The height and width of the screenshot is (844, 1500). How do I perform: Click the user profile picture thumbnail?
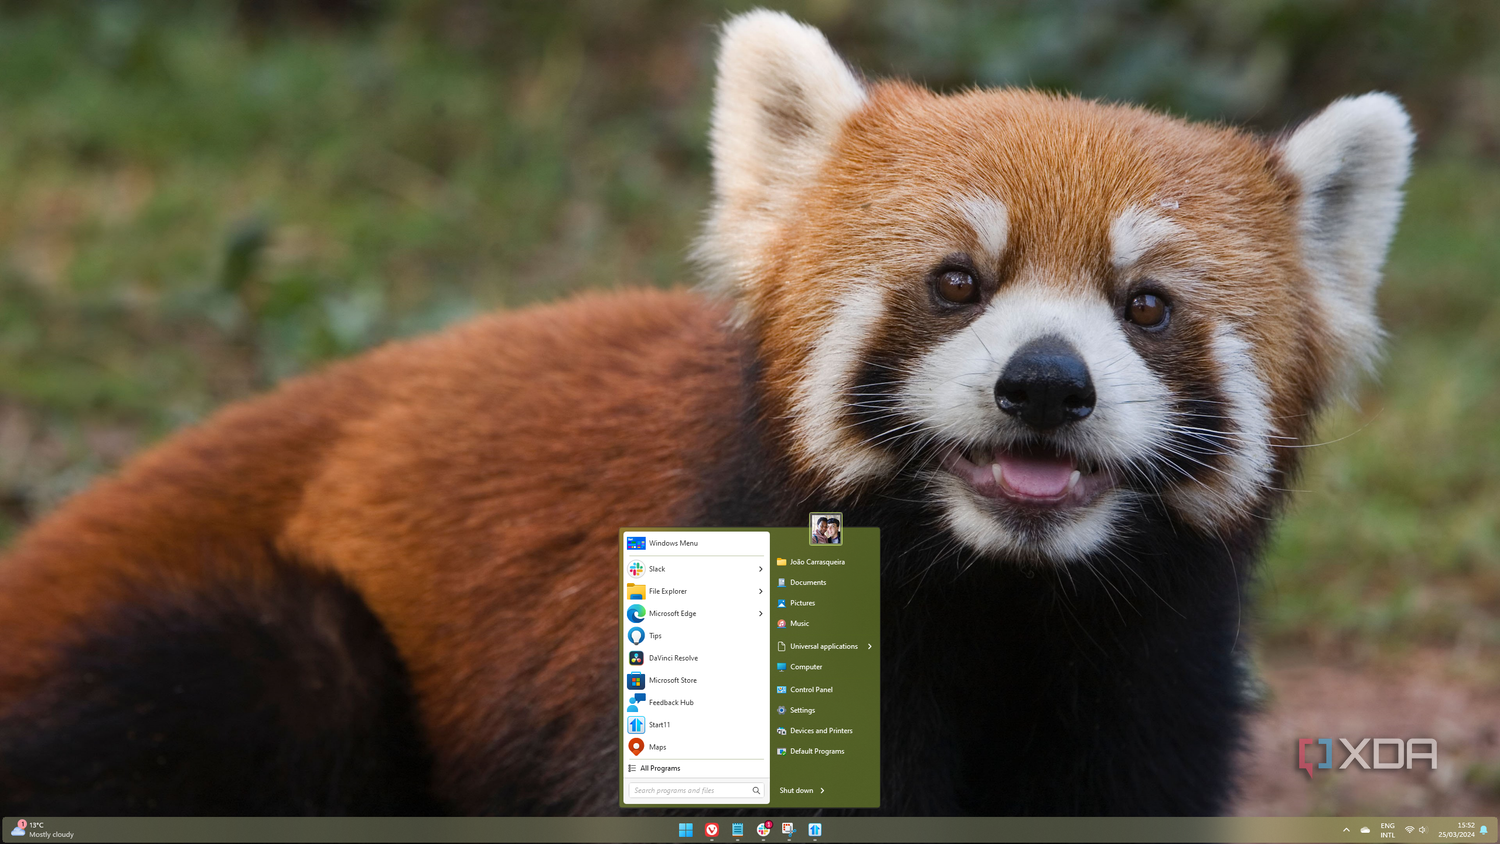pos(826,529)
